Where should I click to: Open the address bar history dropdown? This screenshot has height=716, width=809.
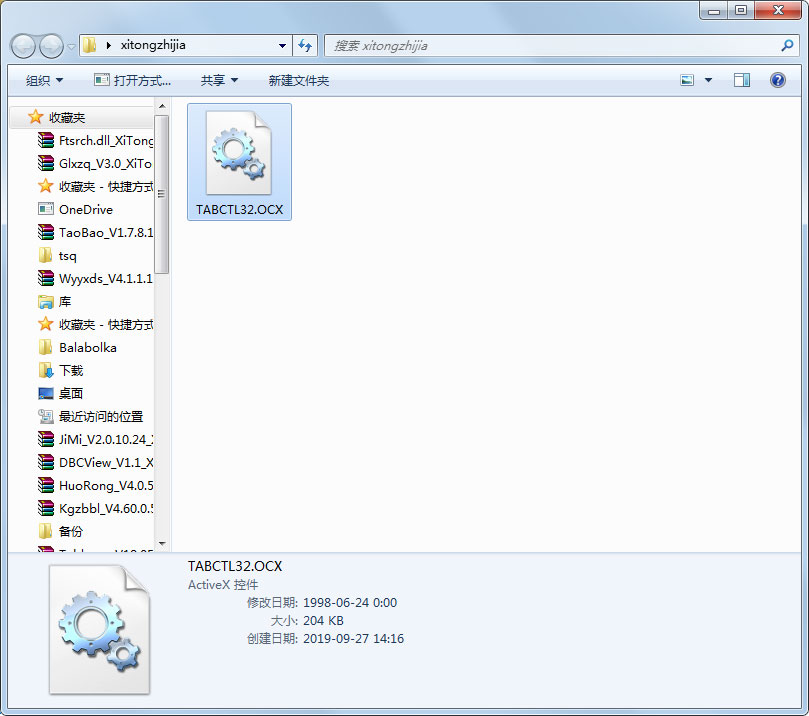[x=281, y=45]
